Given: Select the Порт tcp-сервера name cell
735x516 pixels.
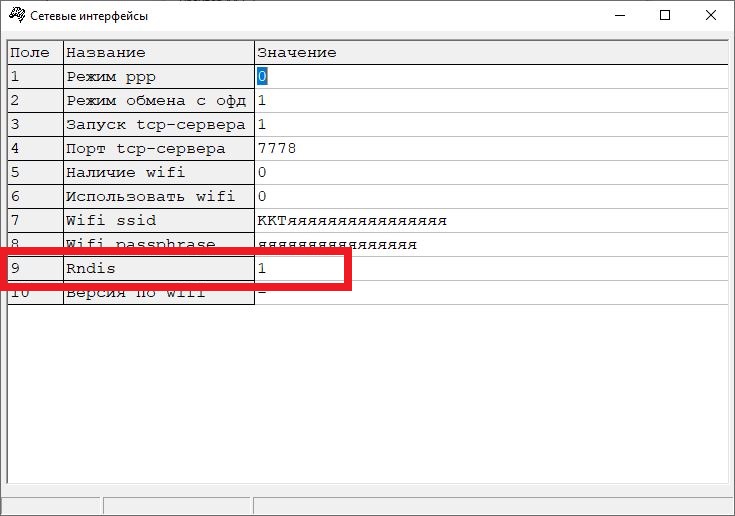Looking at the screenshot, I should click(x=158, y=149).
